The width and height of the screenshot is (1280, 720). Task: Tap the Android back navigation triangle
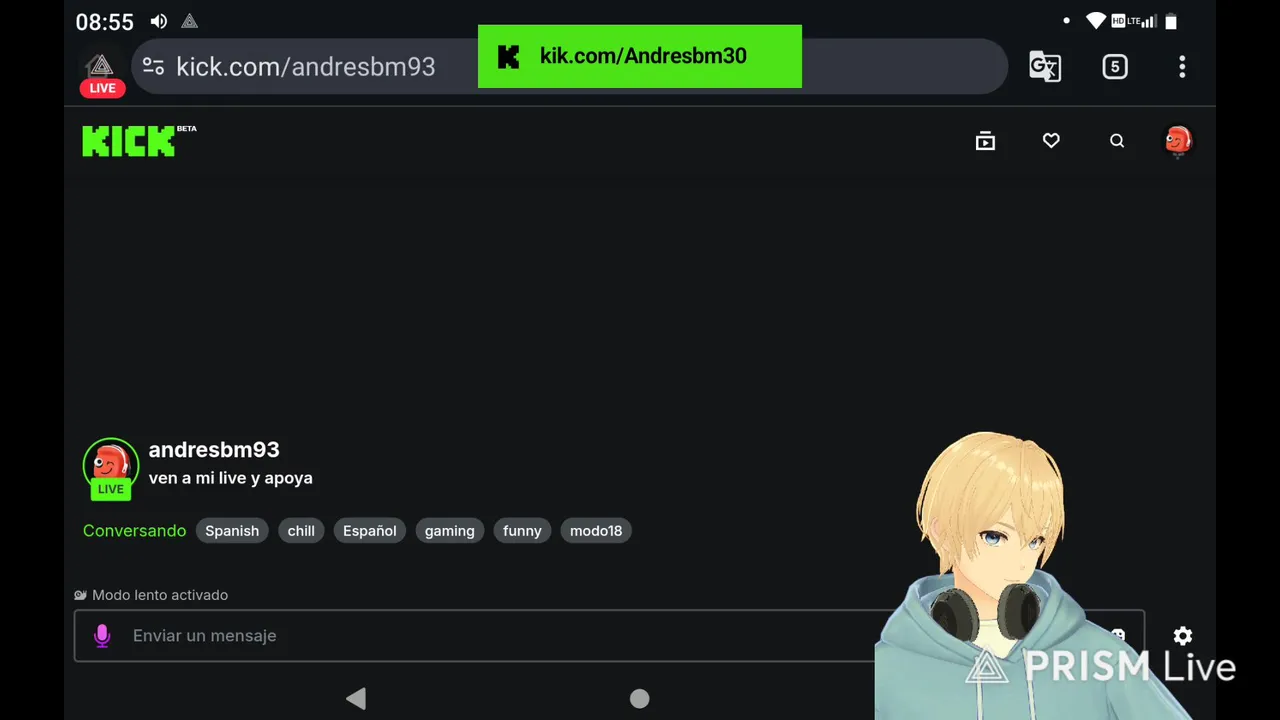(x=356, y=698)
